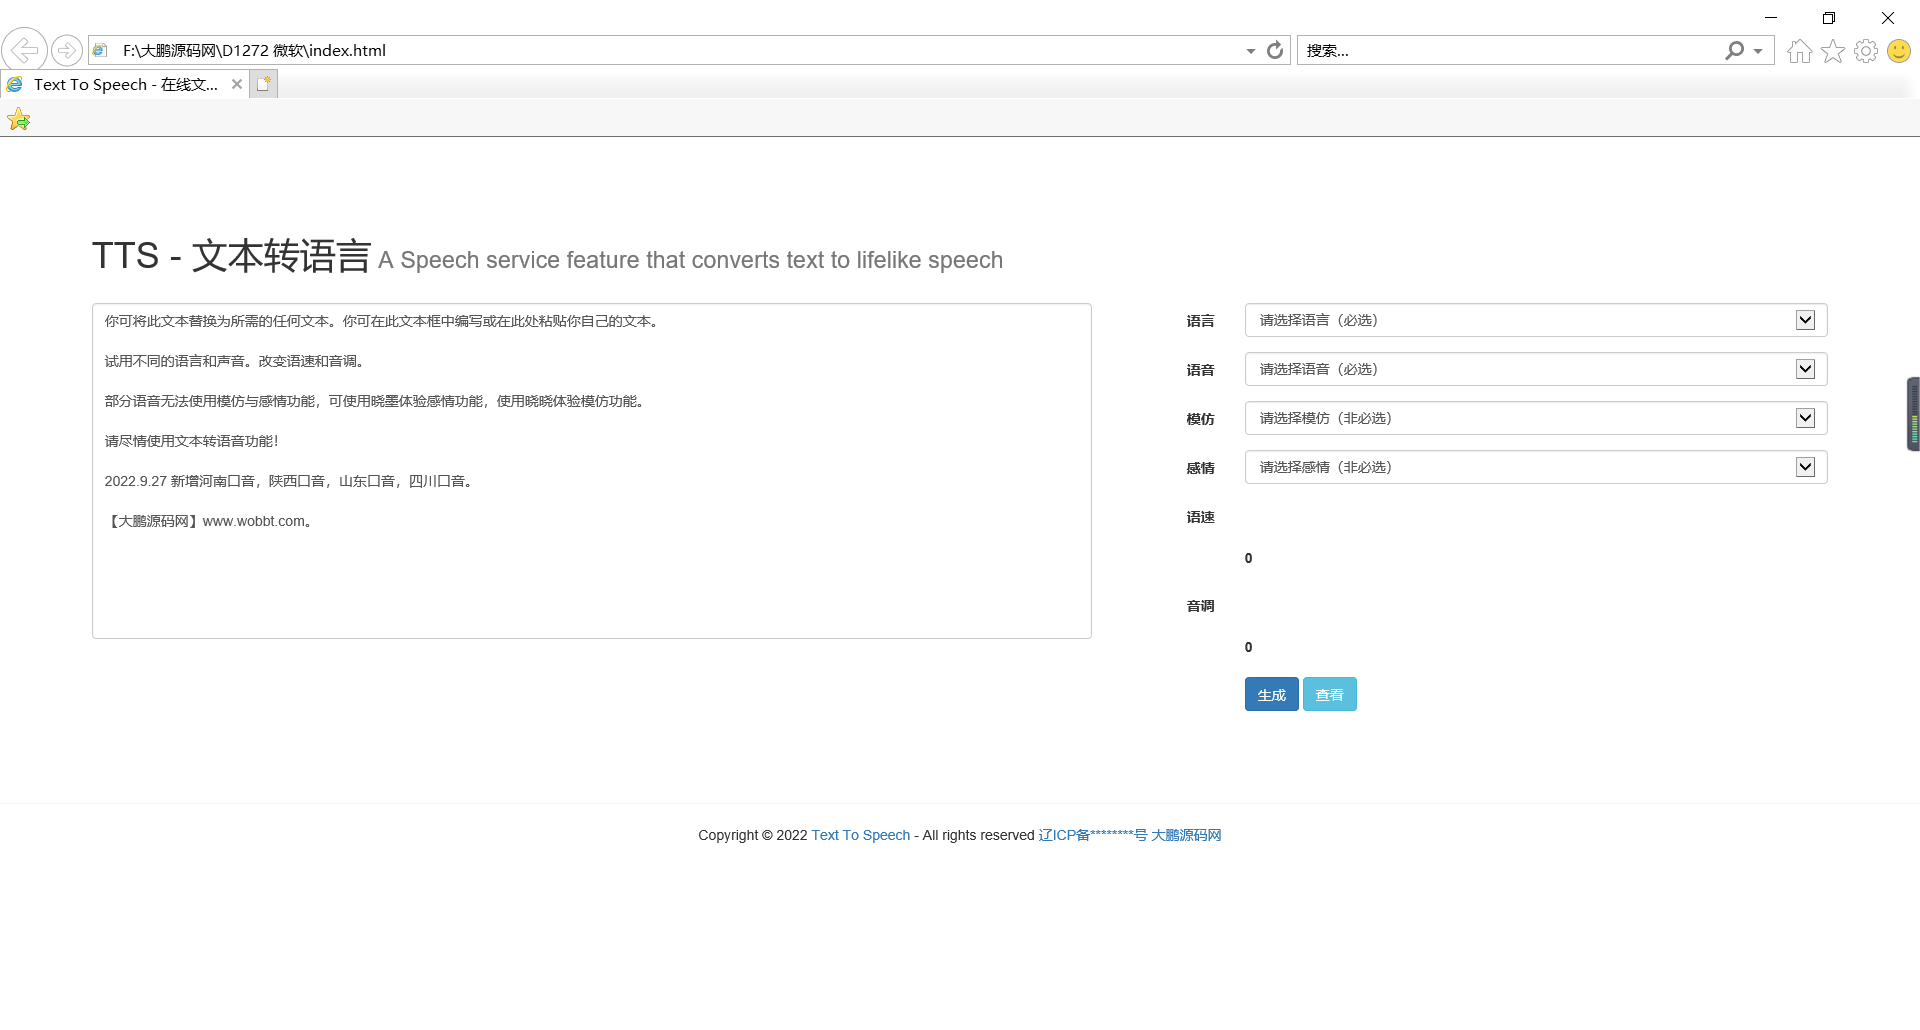The image size is (1920, 1030).
Task: Click inside the main text input area
Action: coord(591,580)
